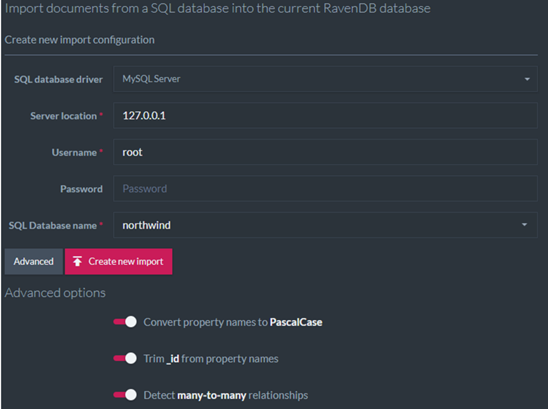Click into the Username field containing root

point(325,152)
